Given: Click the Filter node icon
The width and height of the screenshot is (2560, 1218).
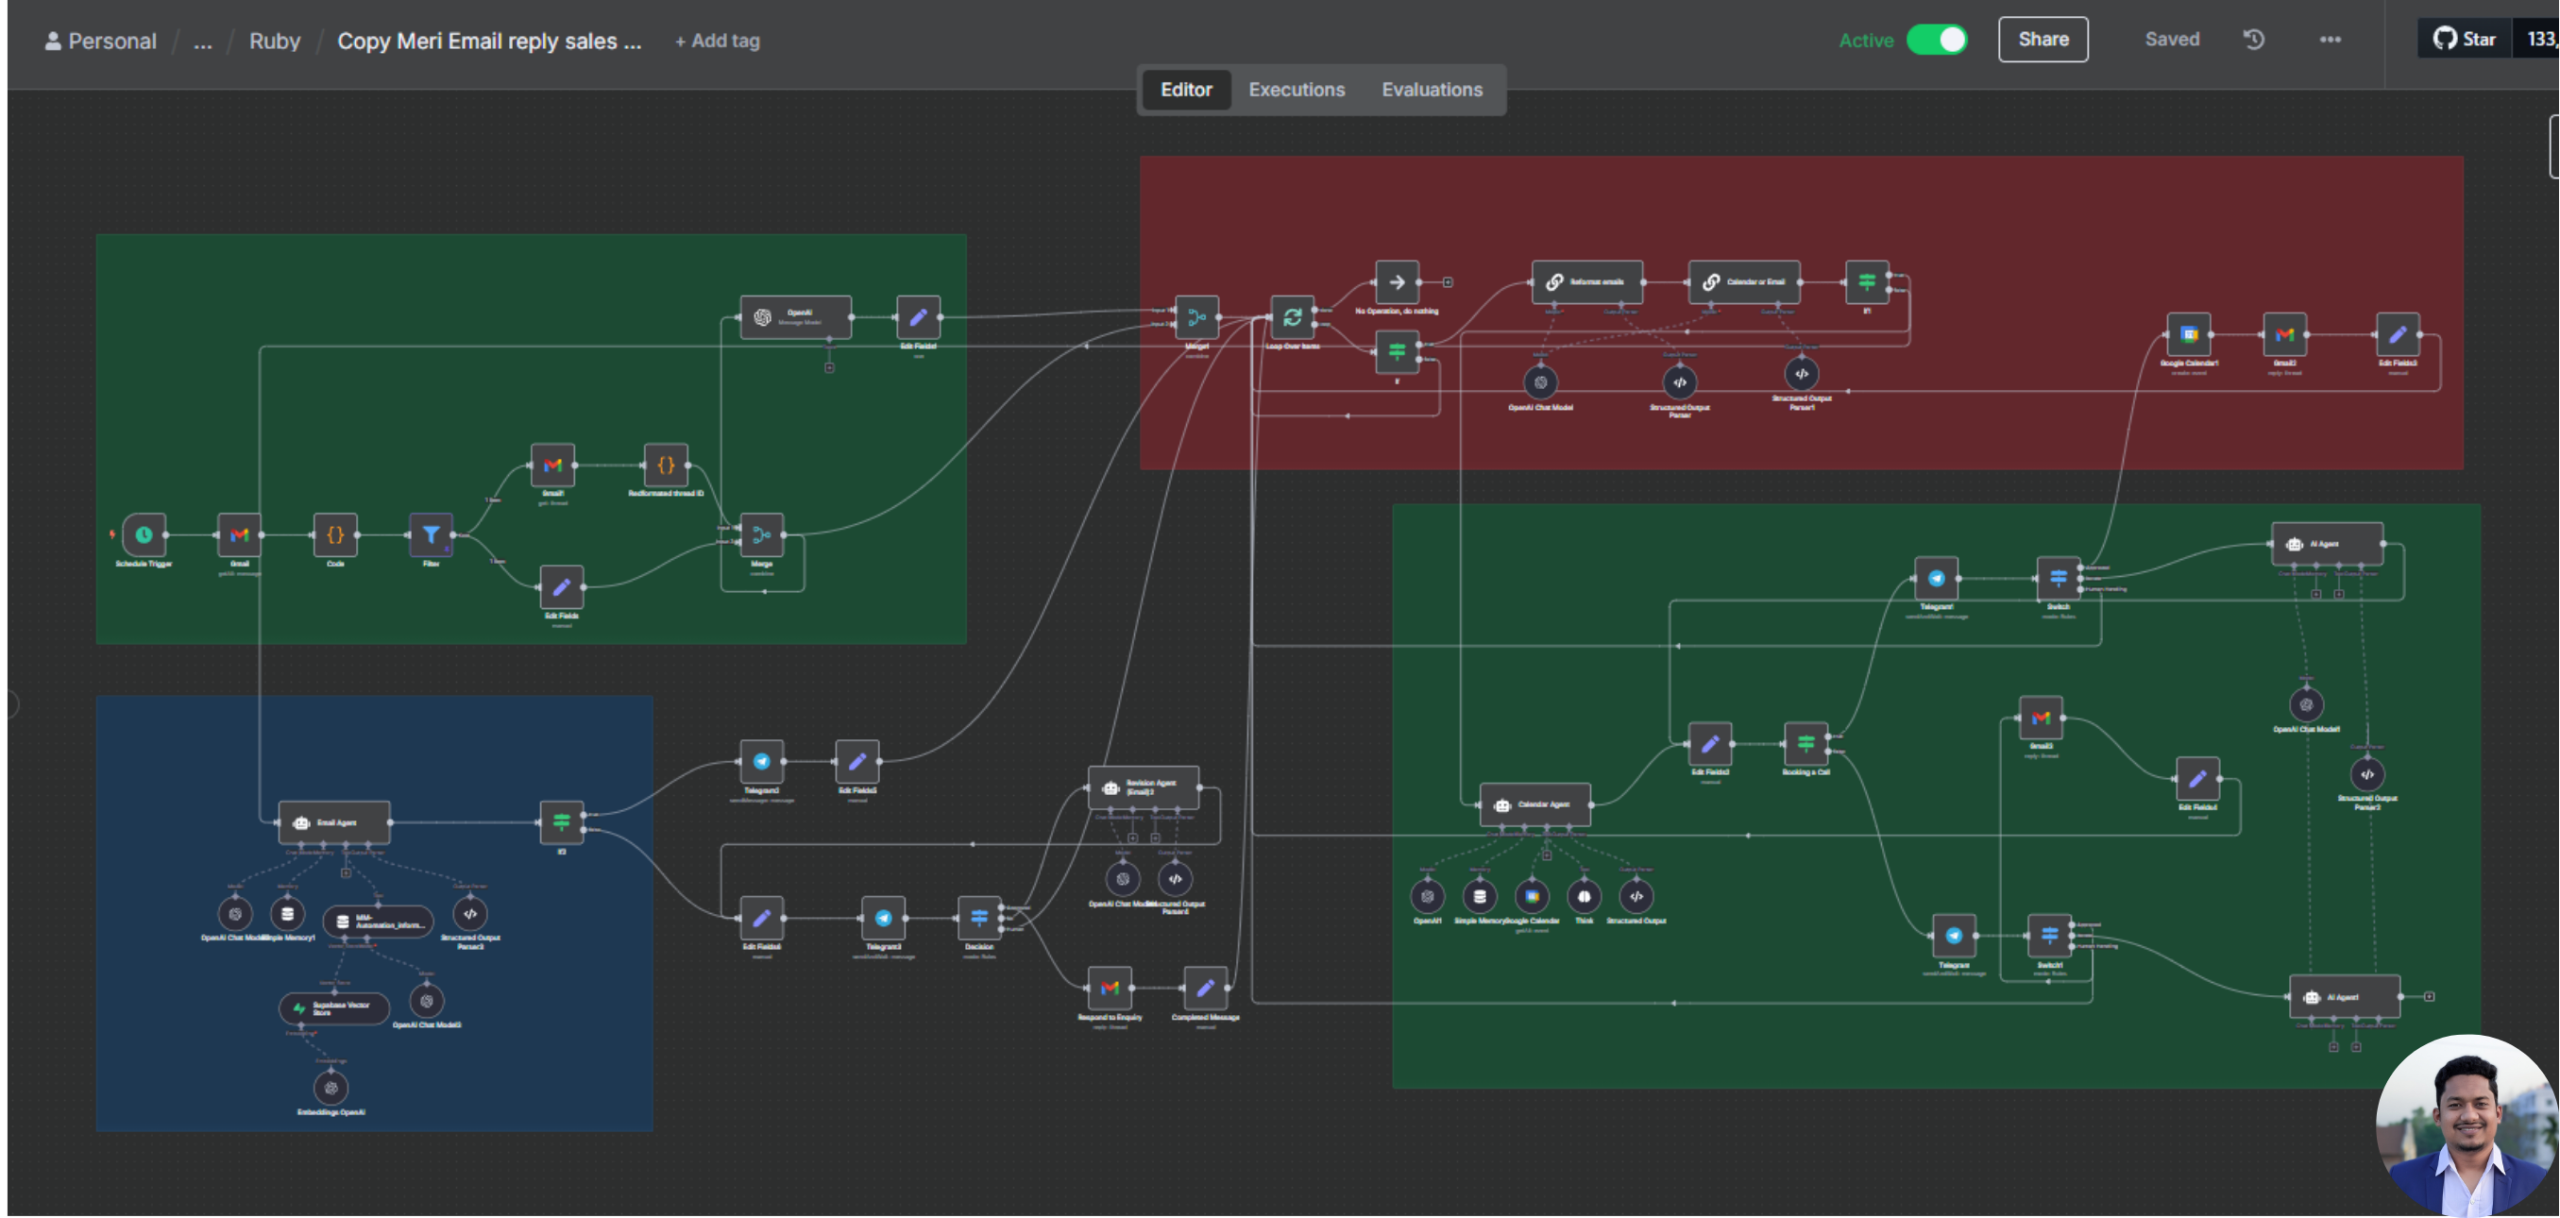Looking at the screenshot, I should pyautogui.click(x=431, y=535).
